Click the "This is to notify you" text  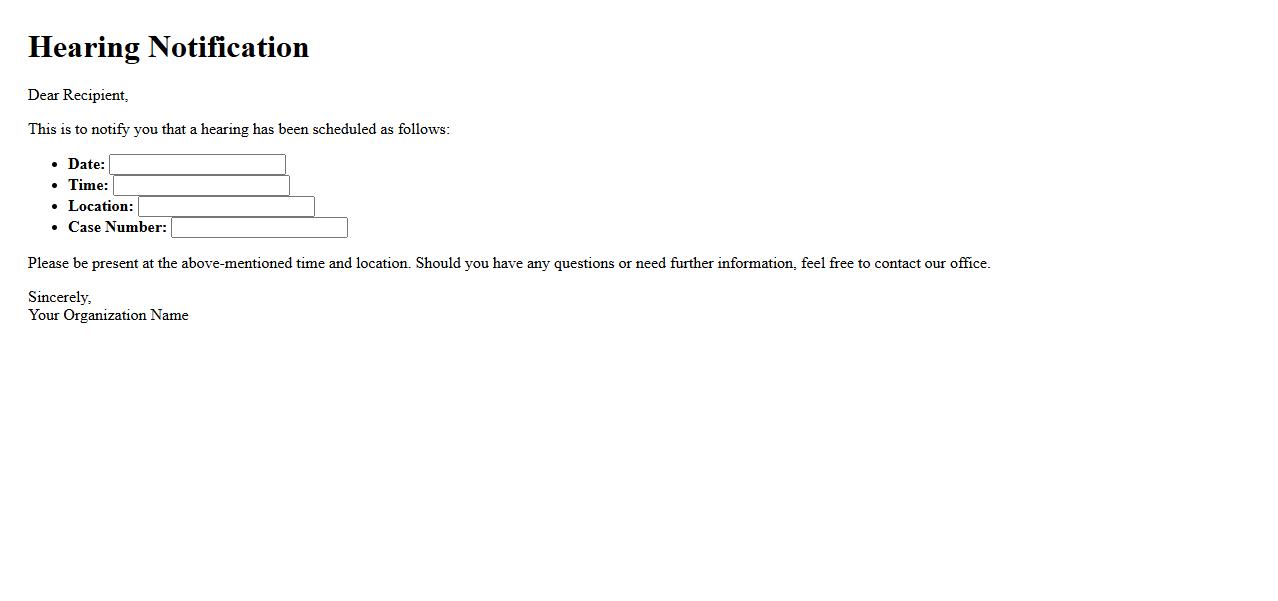coord(100,129)
